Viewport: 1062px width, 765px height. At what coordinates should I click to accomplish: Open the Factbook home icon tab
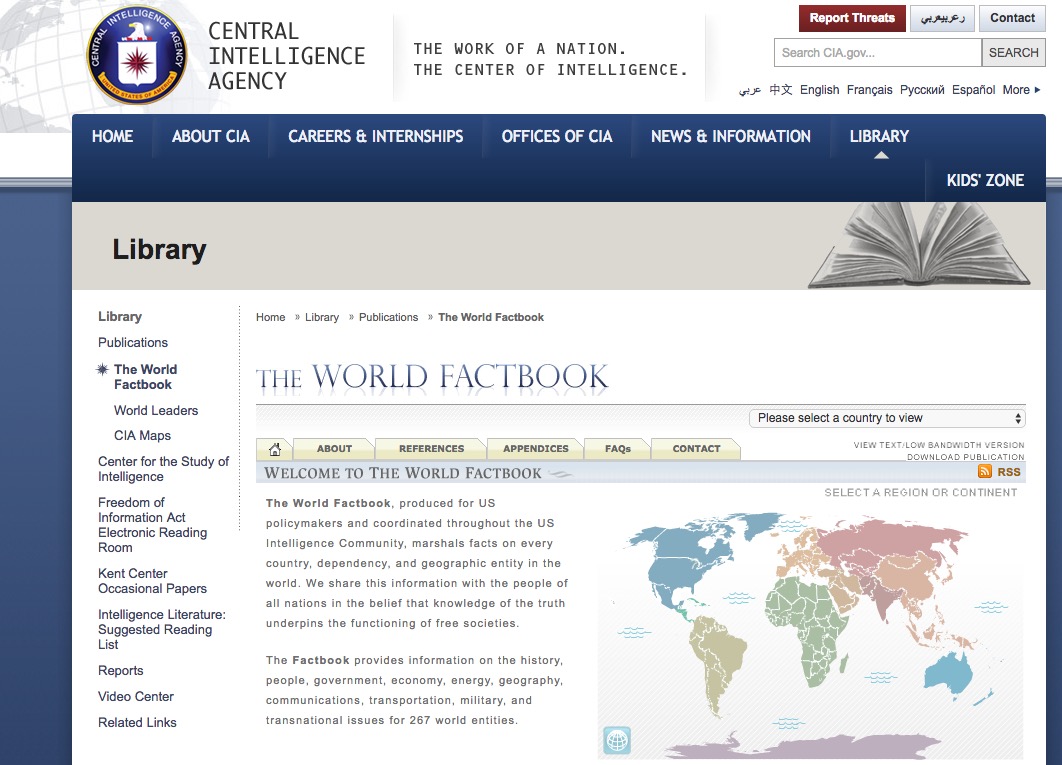pyautogui.click(x=274, y=449)
